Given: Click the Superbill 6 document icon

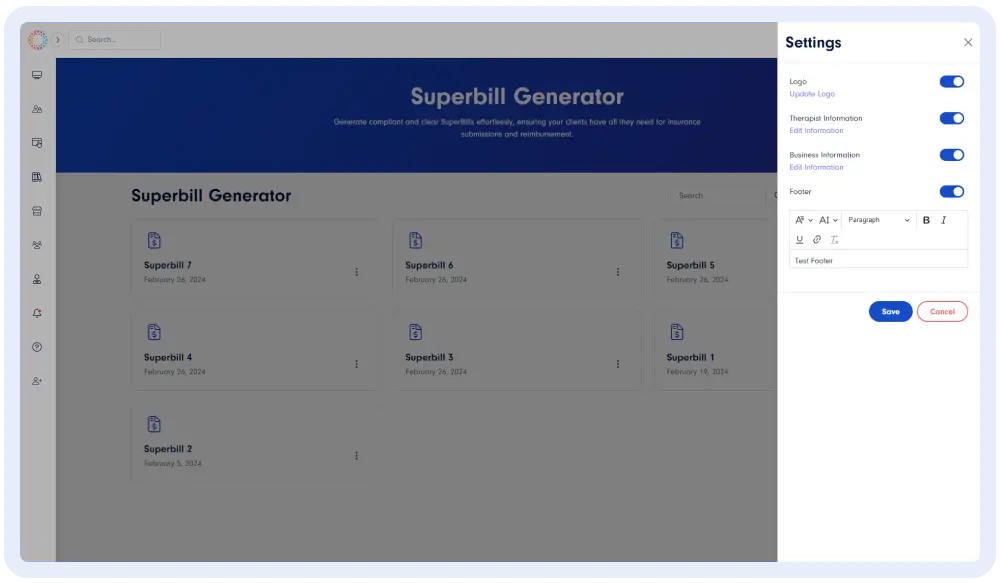Looking at the screenshot, I should tap(415, 240).
